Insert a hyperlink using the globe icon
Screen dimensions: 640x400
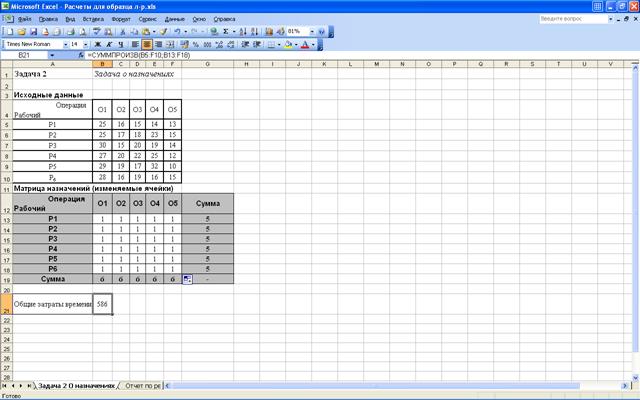213,31
